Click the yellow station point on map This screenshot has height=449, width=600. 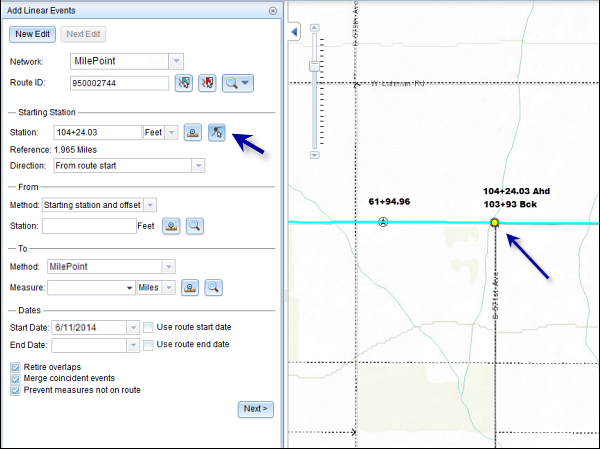click(x=494, y=223)
